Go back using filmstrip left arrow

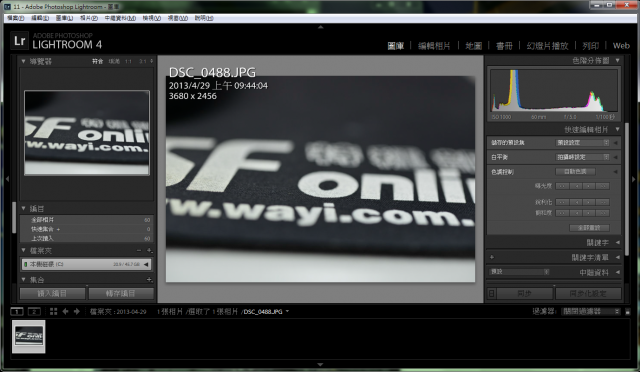tap(65, 312)
